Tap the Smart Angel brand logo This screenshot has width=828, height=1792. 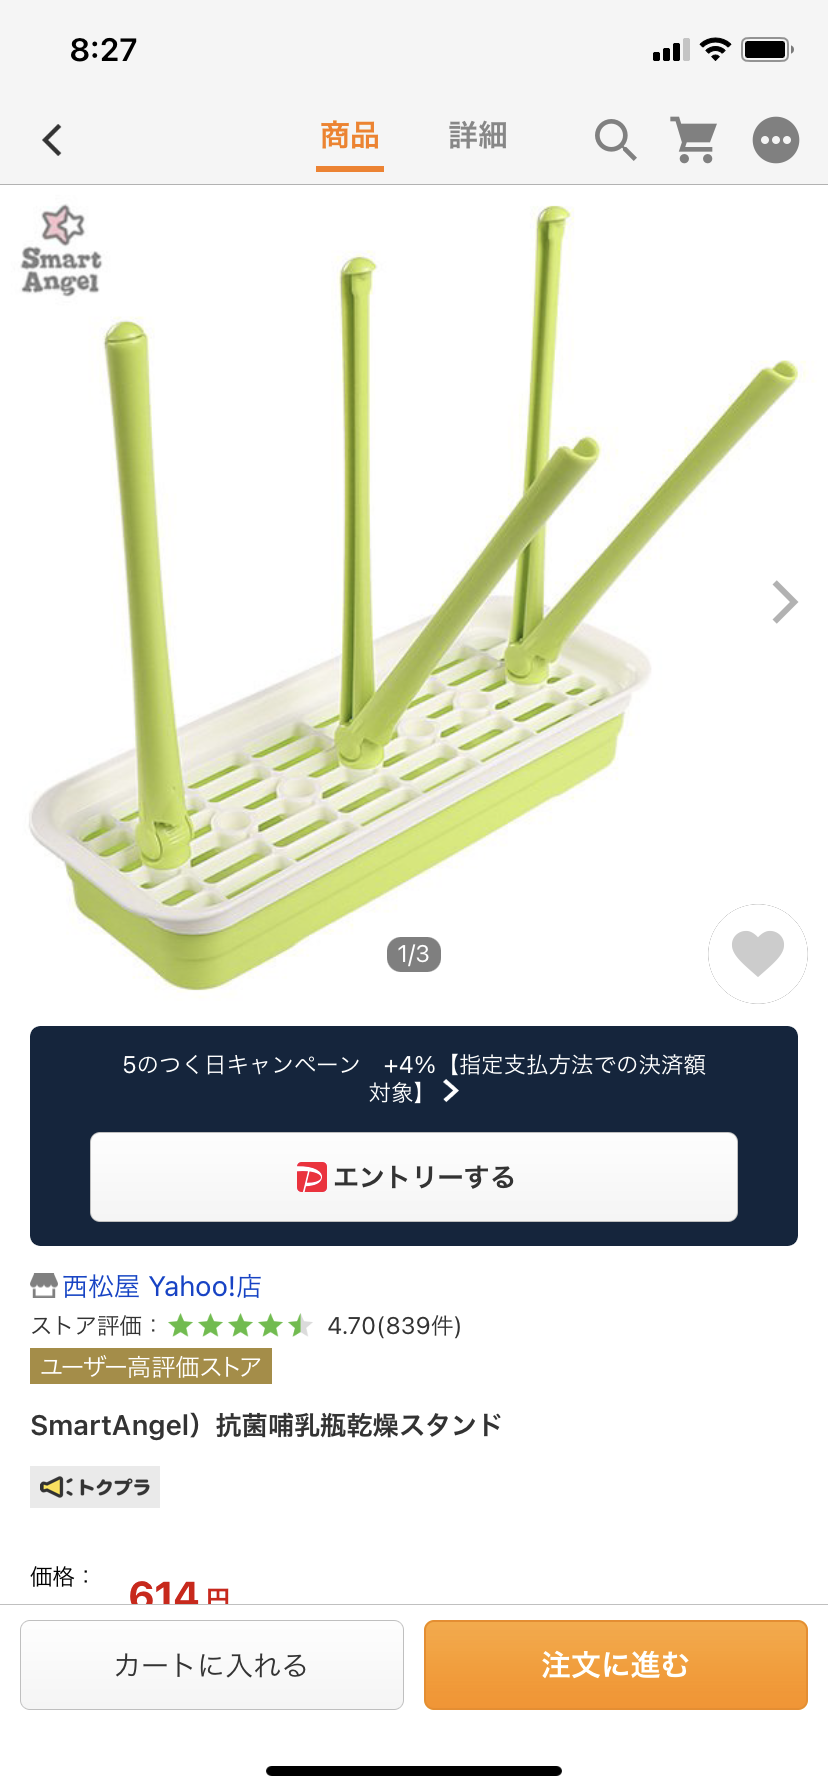[x=62, y=250]
